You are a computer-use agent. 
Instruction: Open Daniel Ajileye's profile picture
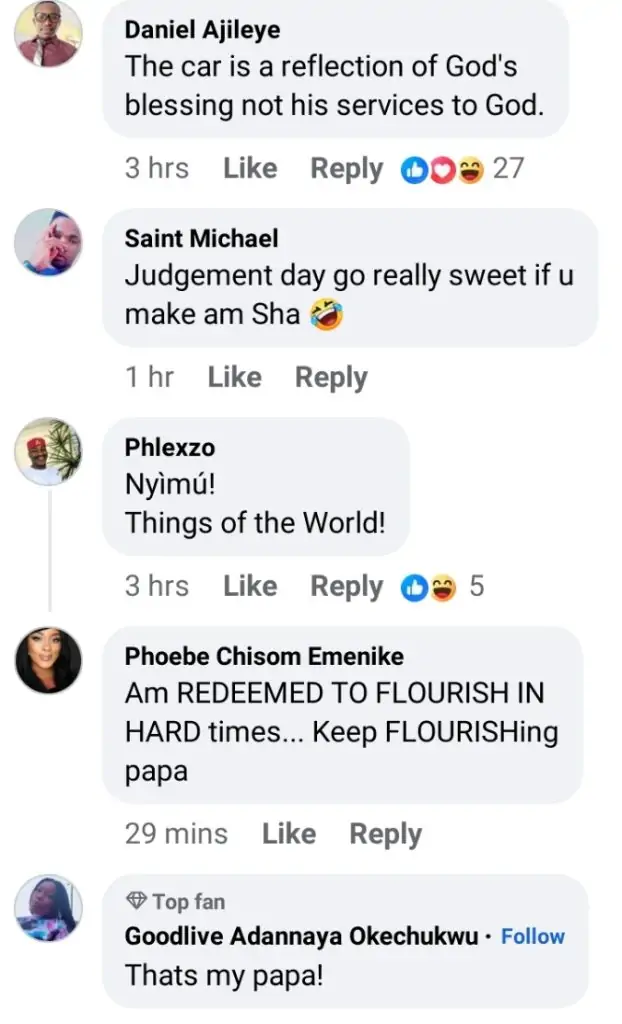click(x=48, y=37)
